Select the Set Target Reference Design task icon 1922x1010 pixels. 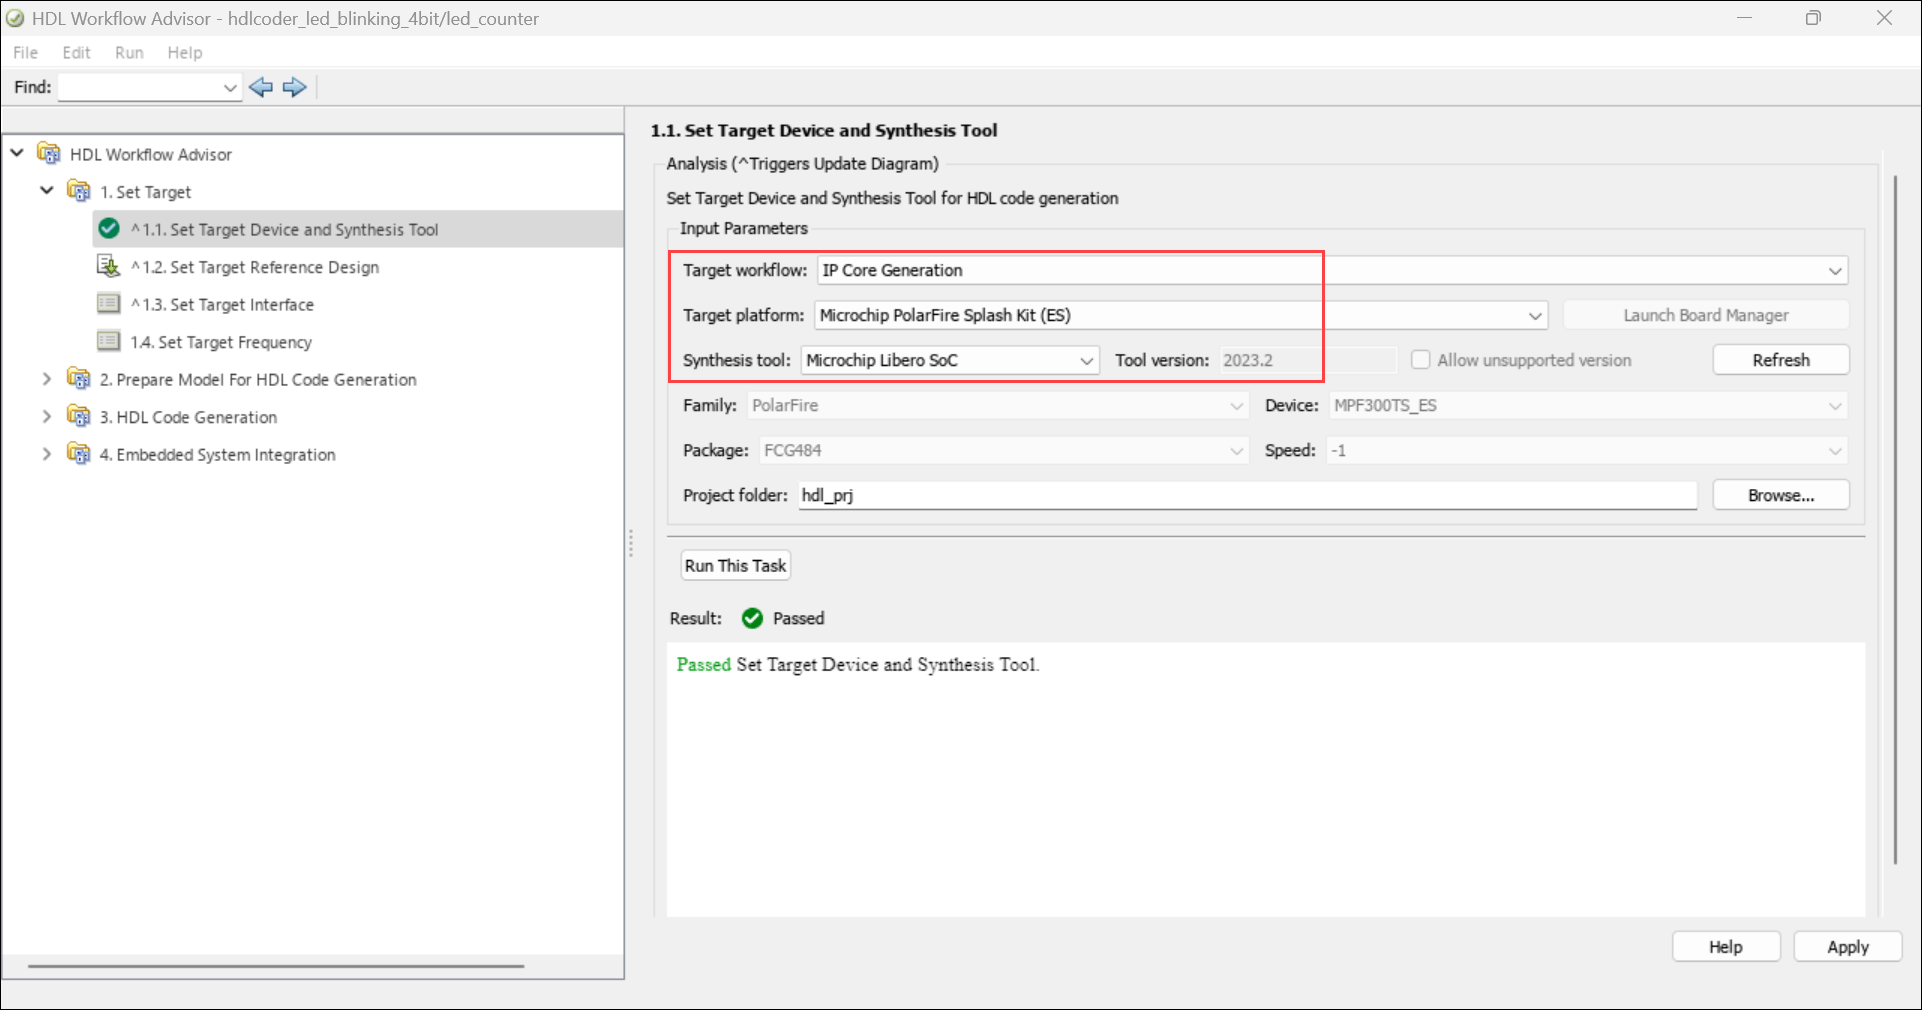pyautogui.click(x=108, y=266)
